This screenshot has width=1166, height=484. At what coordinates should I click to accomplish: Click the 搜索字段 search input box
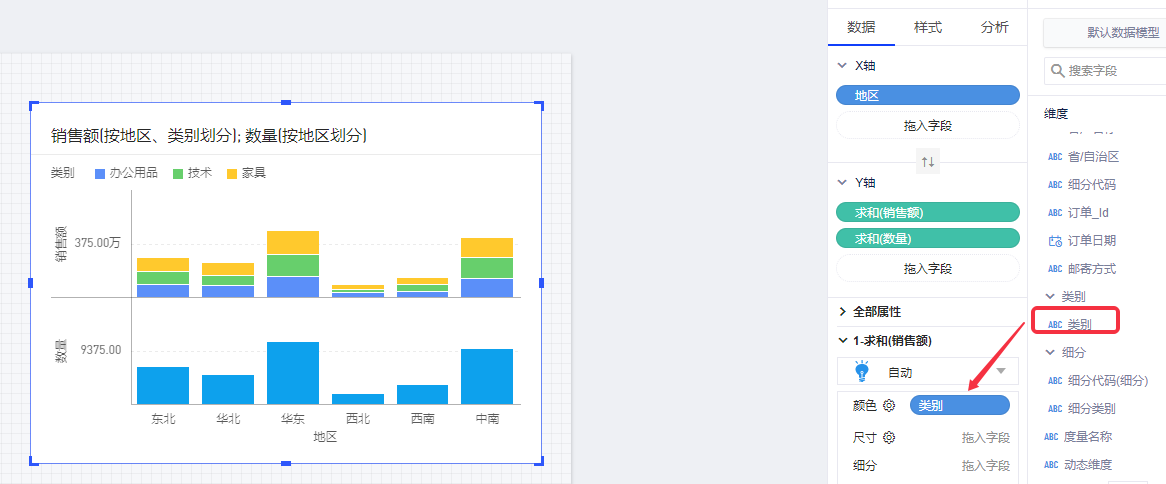point(1110,71)
